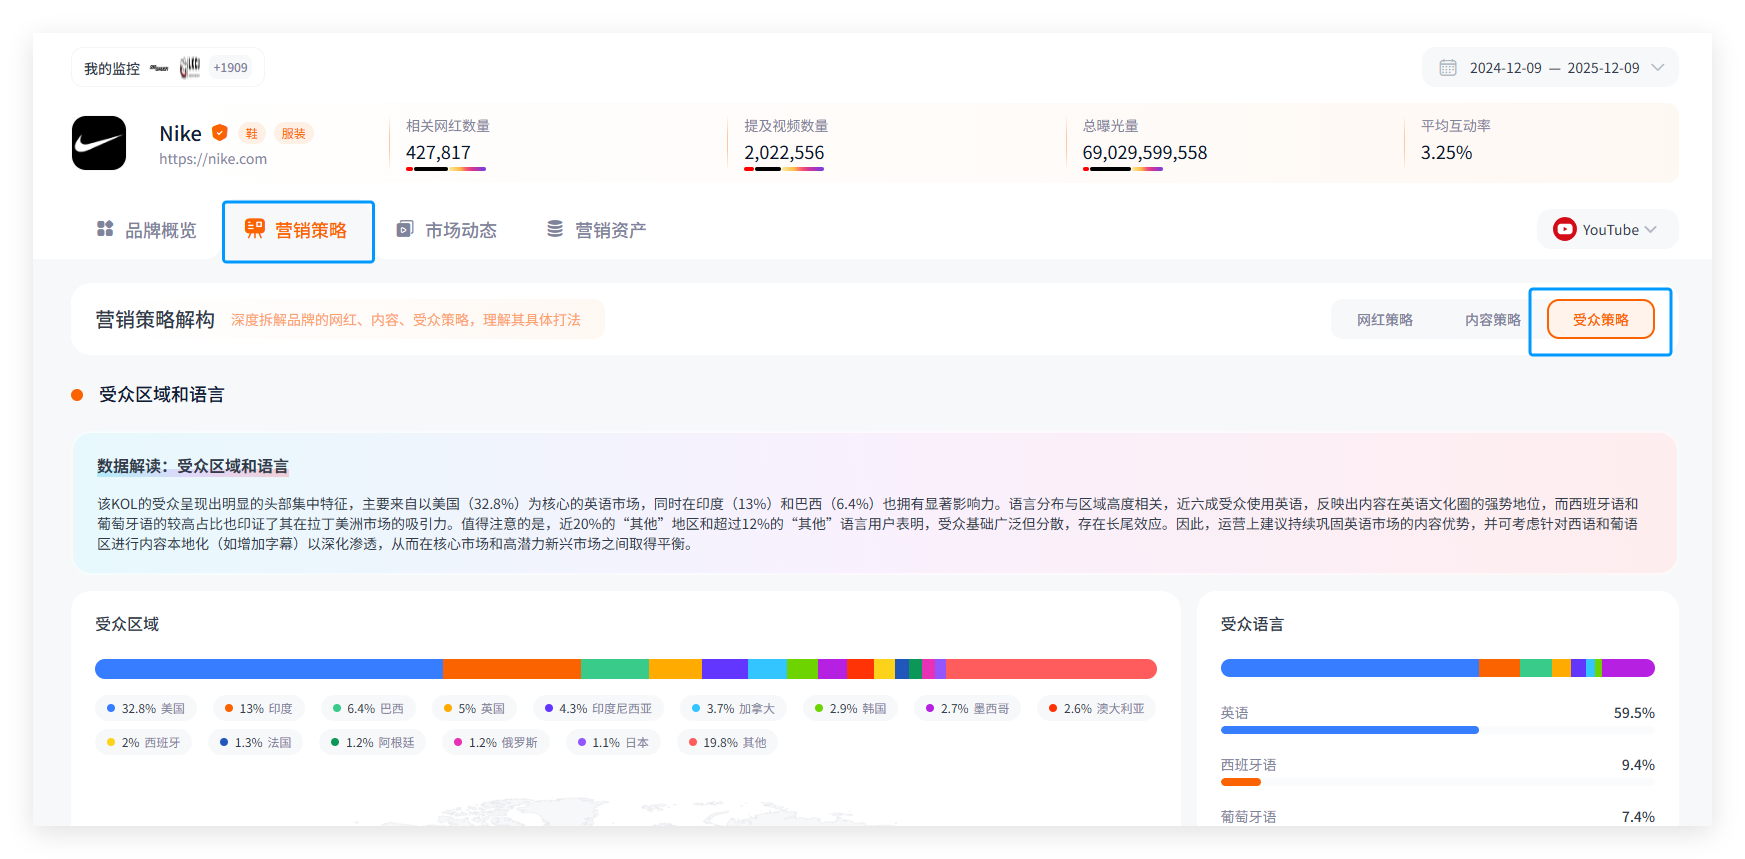Image resolution: width=1745 pixels, height=859 pixels.
Task: Click the 内容策略 button
Action: [1492, 320]
